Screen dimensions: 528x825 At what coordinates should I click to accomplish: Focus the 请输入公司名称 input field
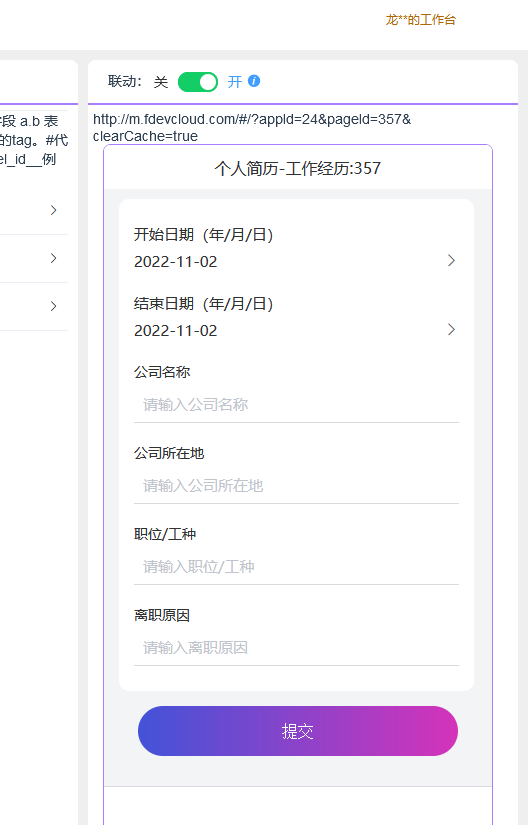297,405
